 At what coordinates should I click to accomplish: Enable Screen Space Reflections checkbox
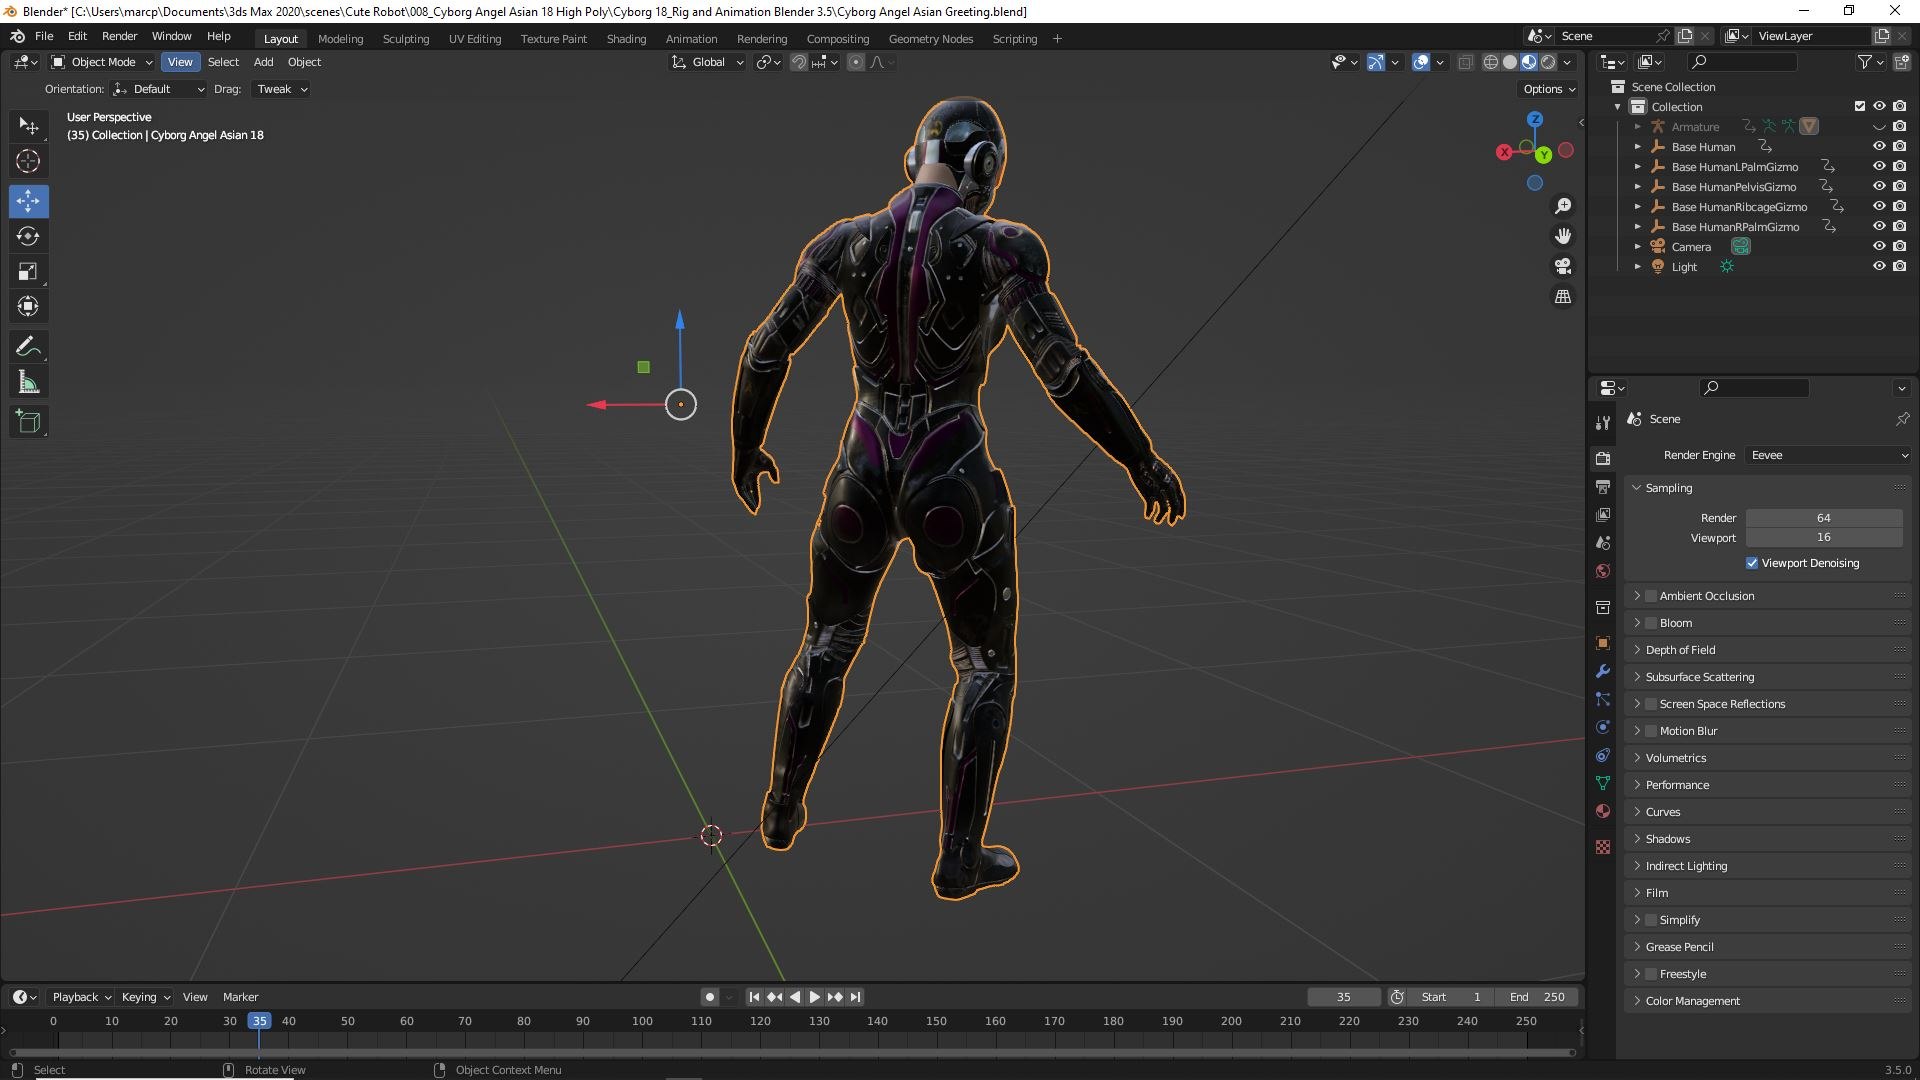pyautogui.click(x=1651, y=704)
